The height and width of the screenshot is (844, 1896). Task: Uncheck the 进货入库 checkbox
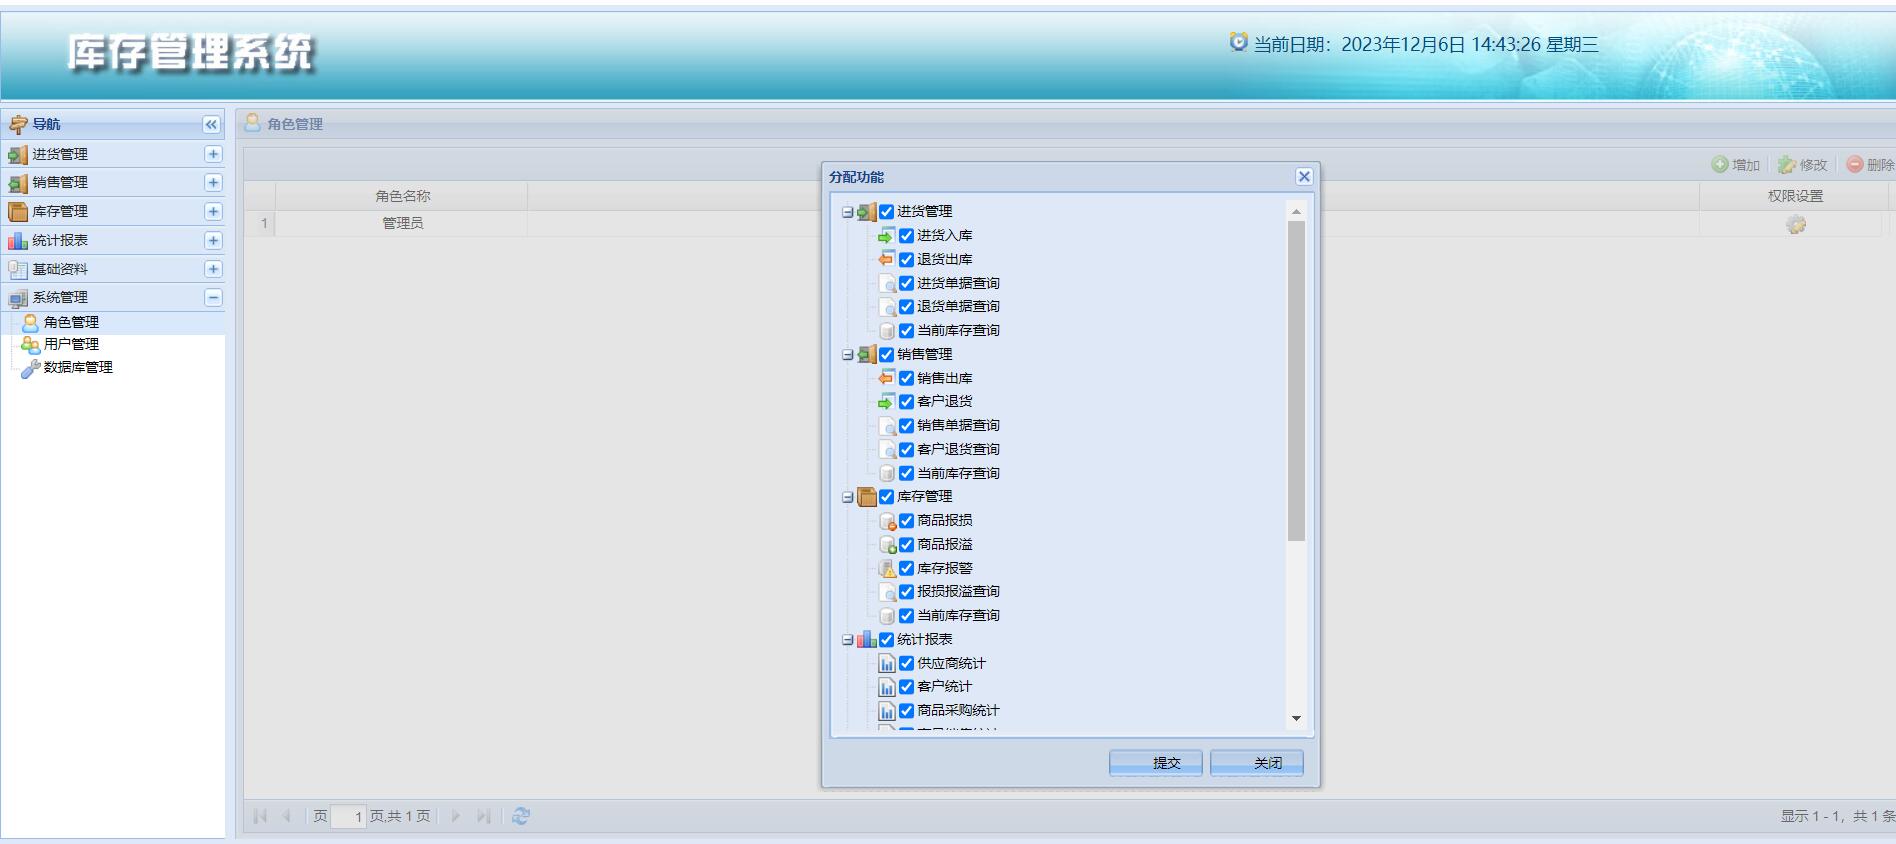coord(906,236)
